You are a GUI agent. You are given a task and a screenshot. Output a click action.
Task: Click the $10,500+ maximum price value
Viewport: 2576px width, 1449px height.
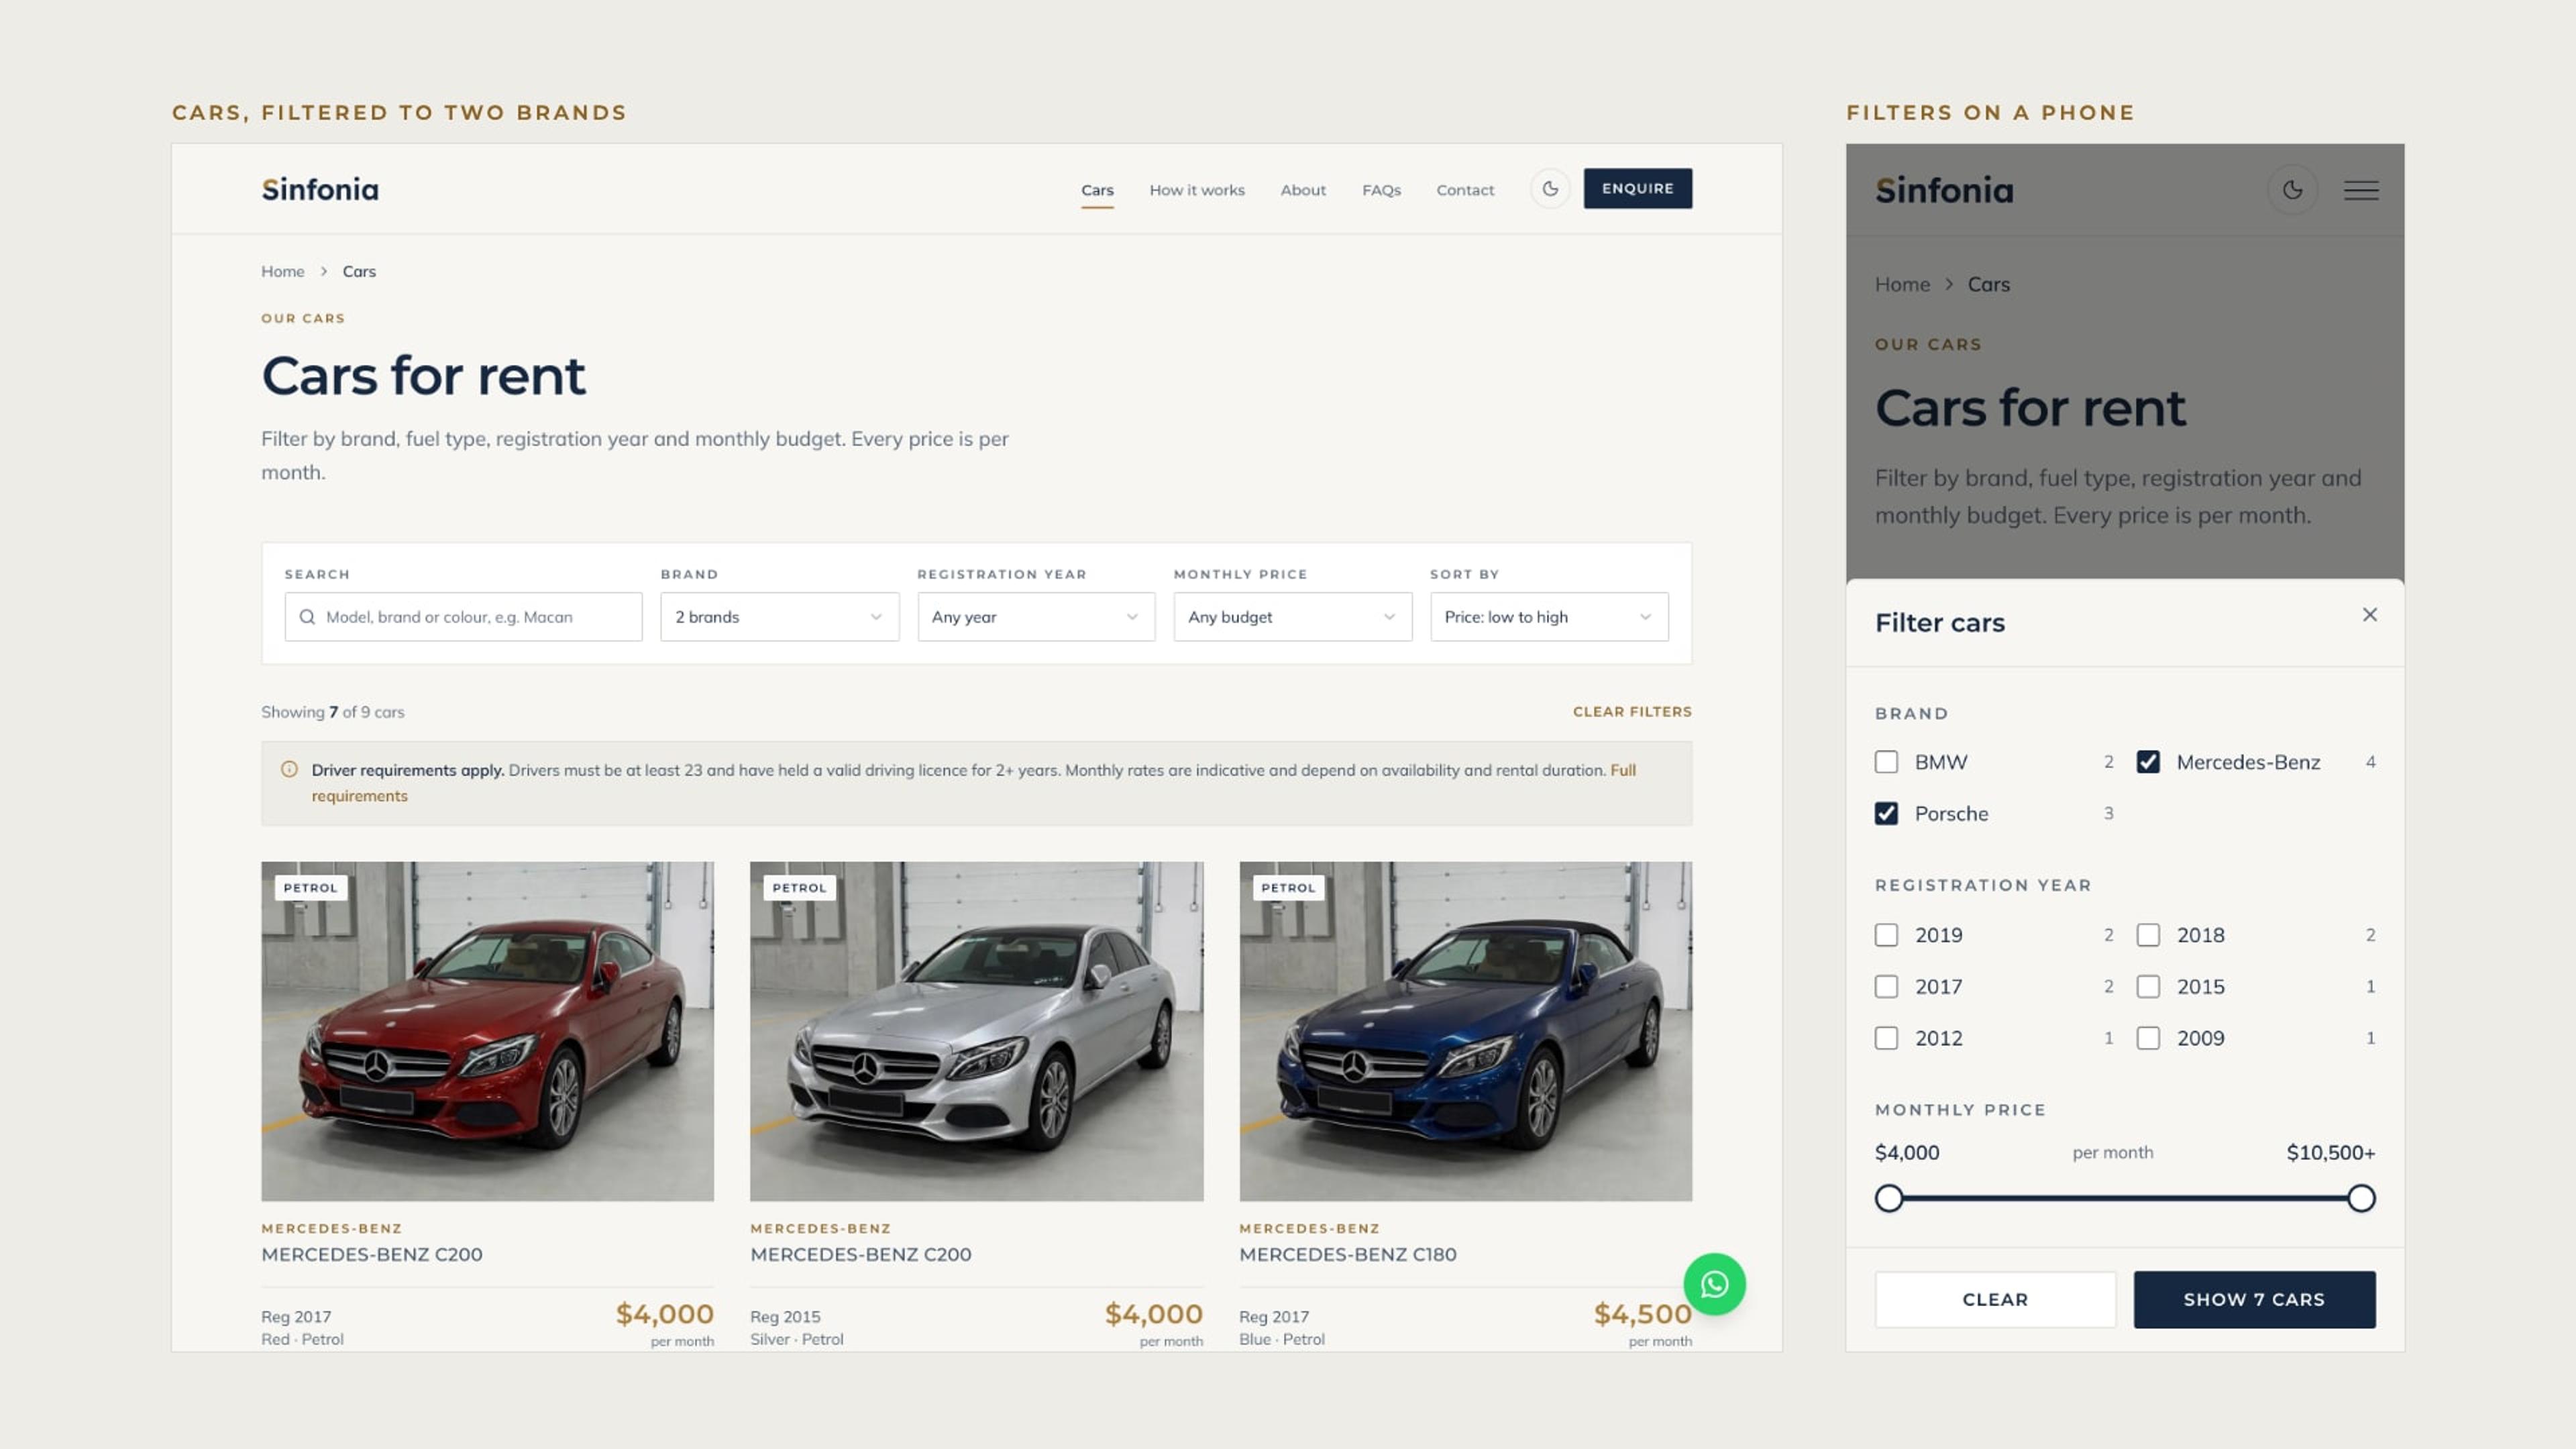[2330, 1152]
